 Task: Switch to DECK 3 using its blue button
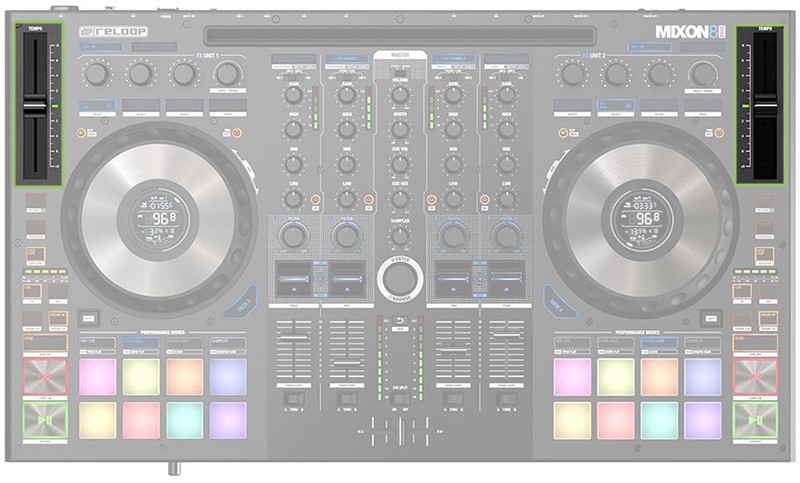coord(242,304)
